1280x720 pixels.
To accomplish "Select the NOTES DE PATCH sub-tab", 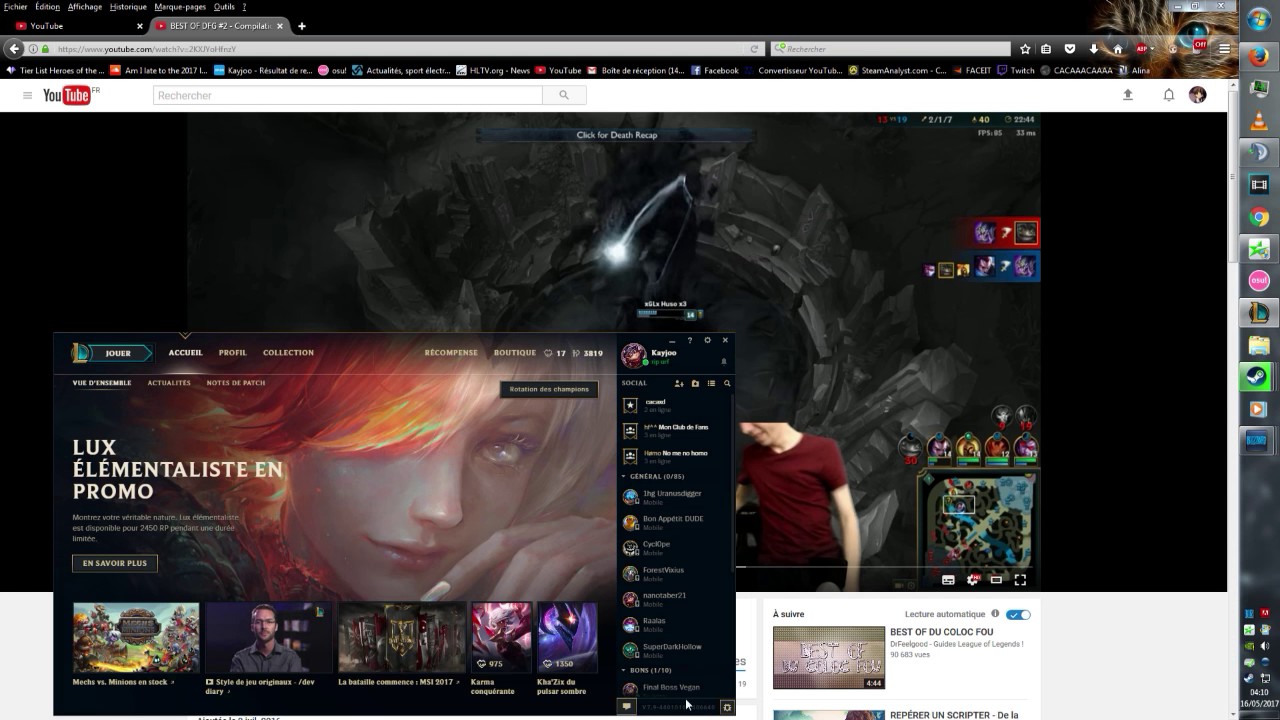I will click(x=236, y=383).
